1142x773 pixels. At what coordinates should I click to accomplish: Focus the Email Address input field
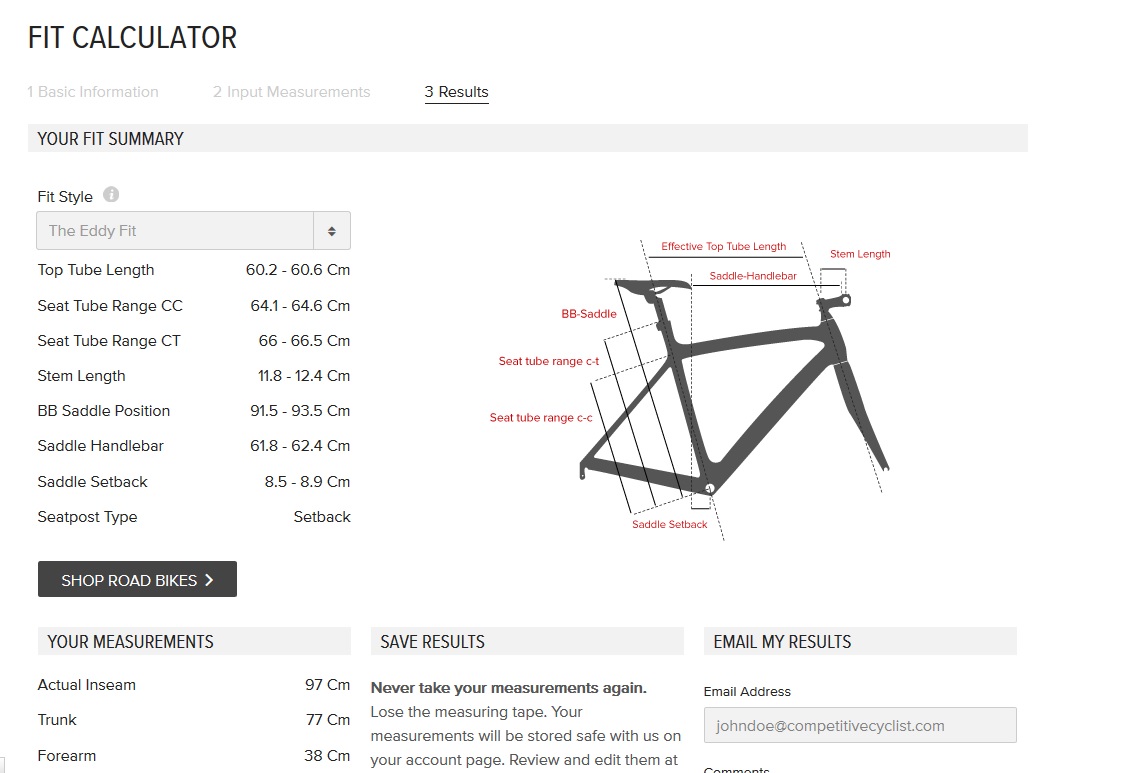859,726
